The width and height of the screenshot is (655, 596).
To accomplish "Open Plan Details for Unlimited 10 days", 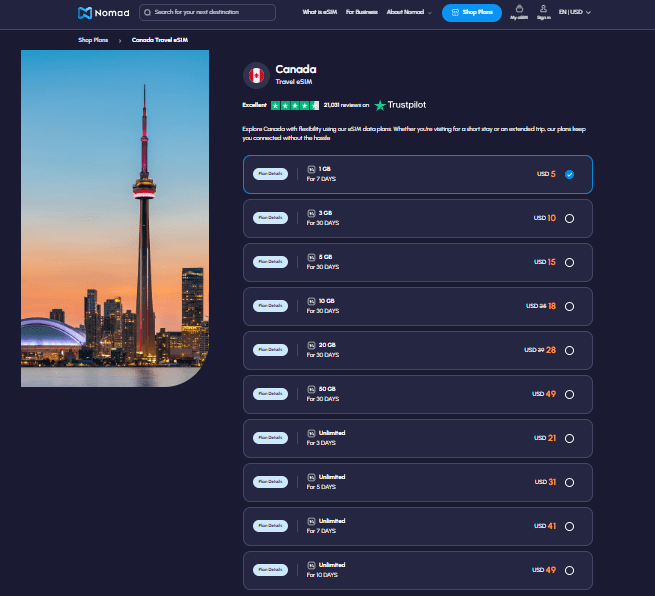I will [x=270, y=570].
